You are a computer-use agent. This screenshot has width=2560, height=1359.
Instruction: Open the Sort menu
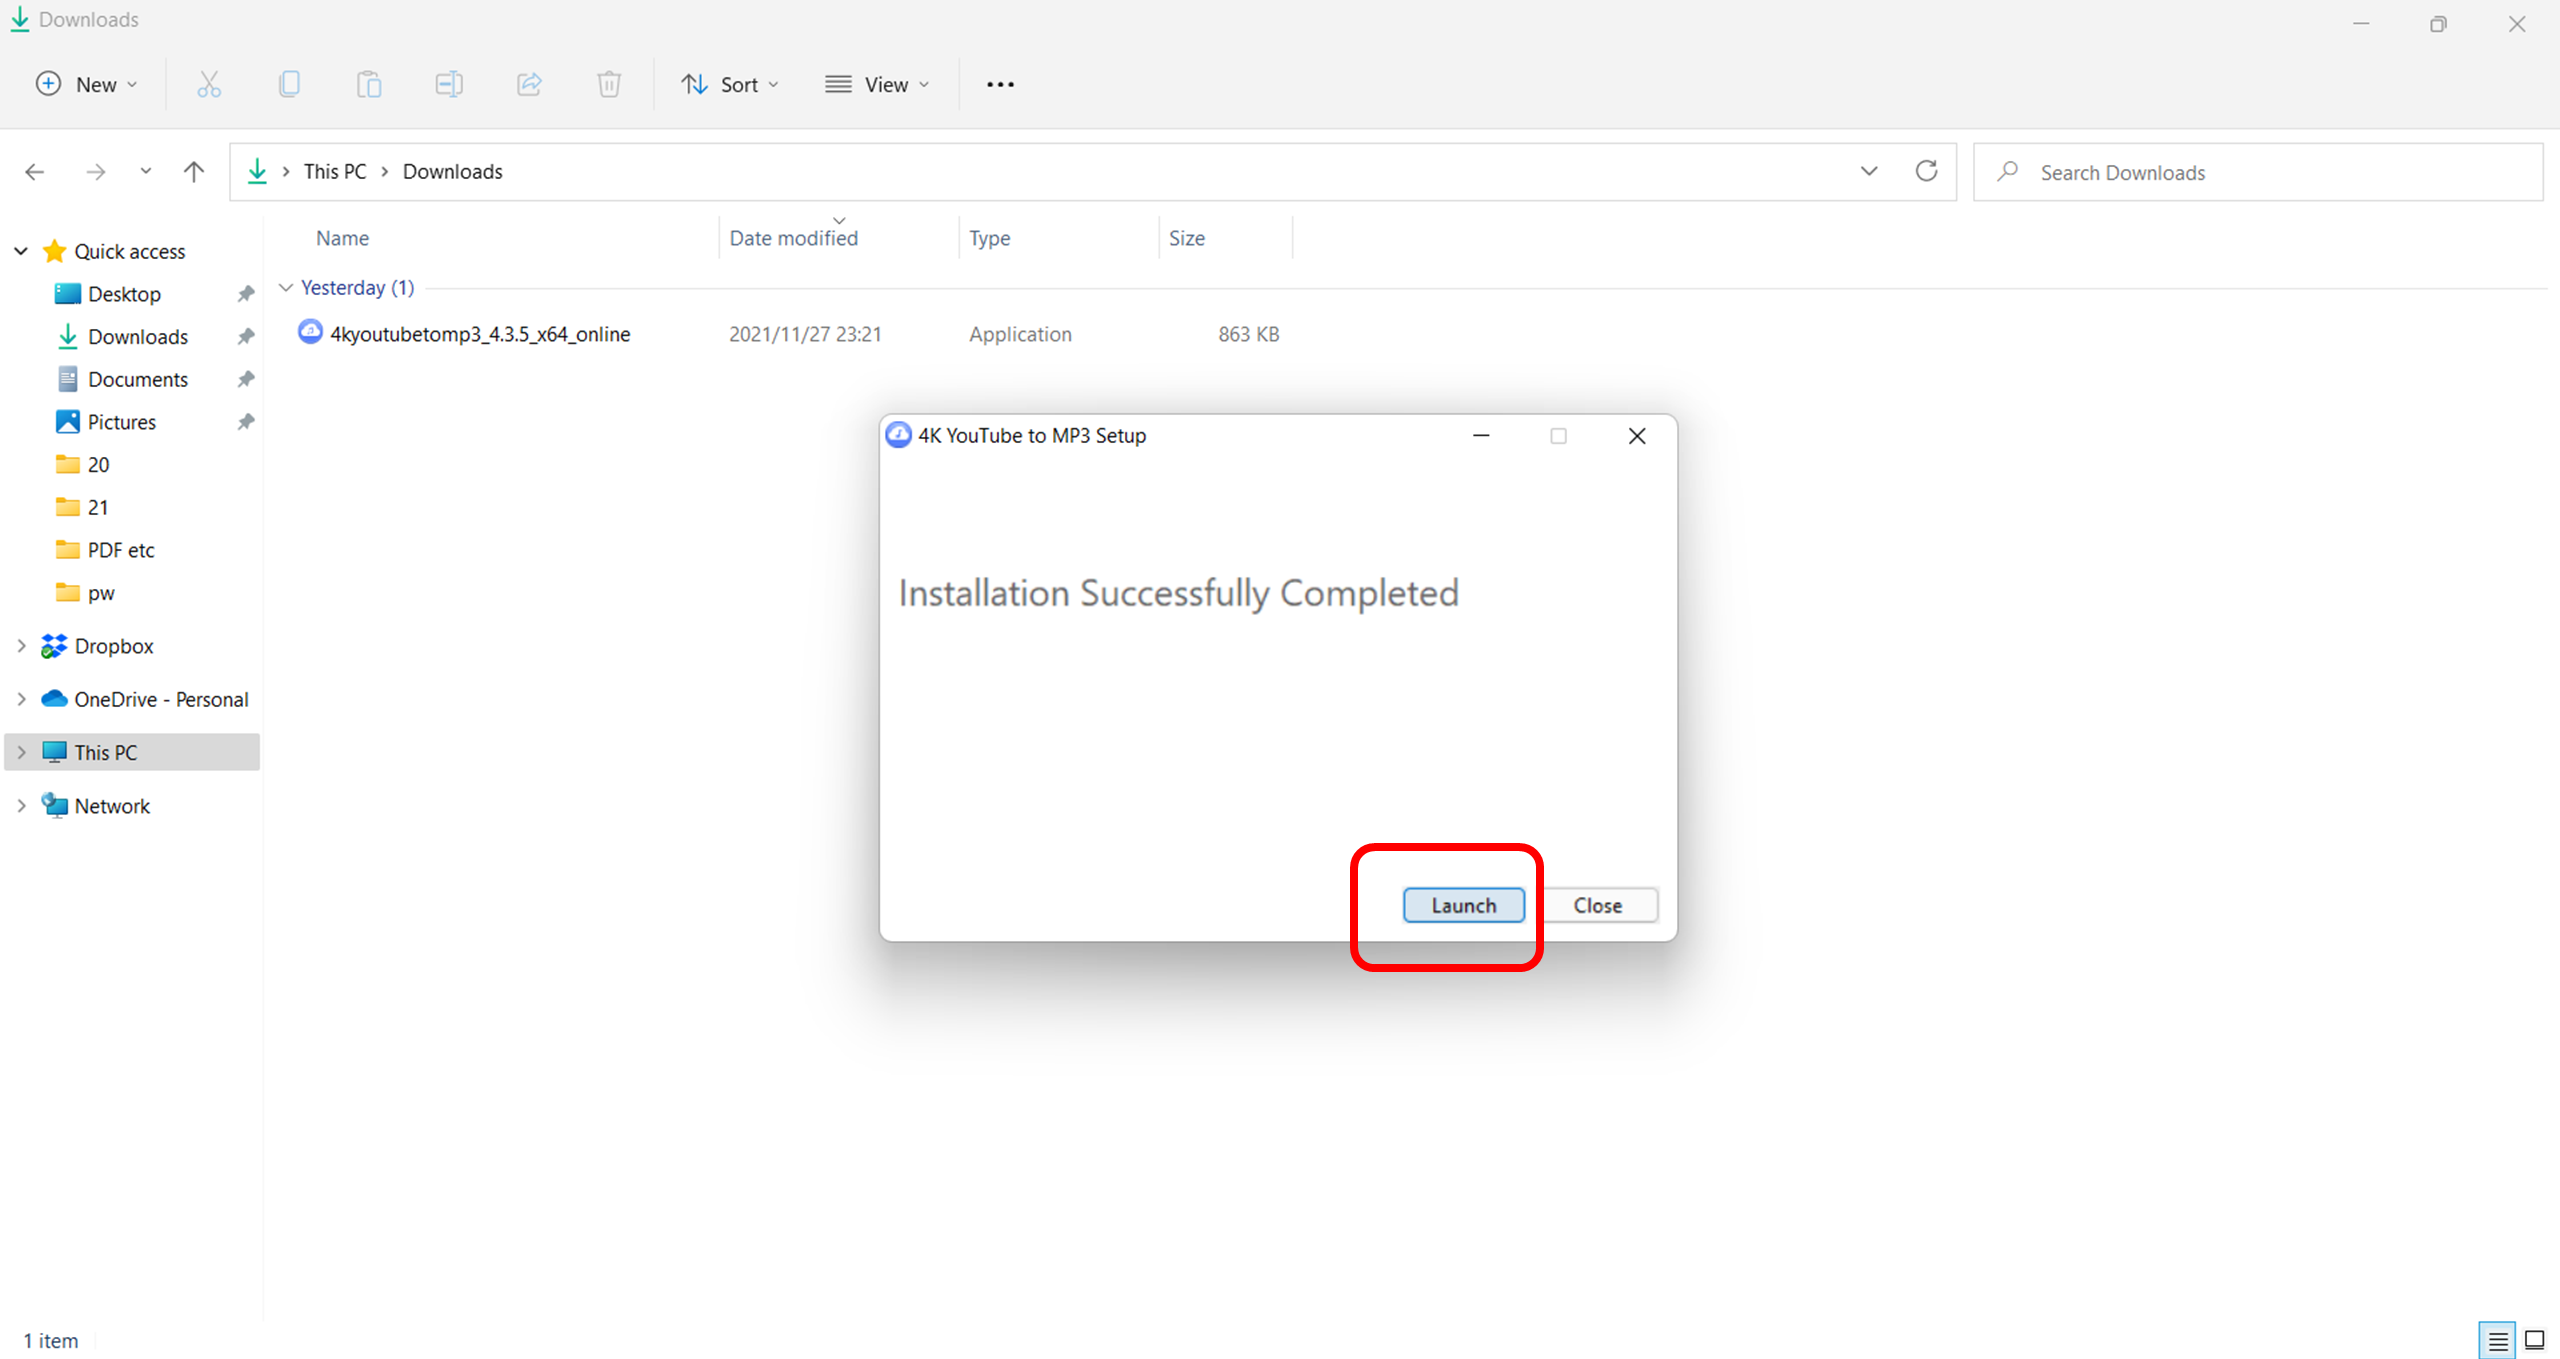click(x=730, y=84)
